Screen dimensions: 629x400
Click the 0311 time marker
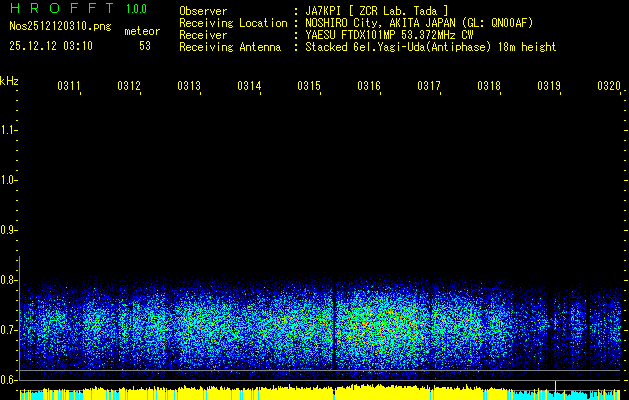(x=69, y=86)
